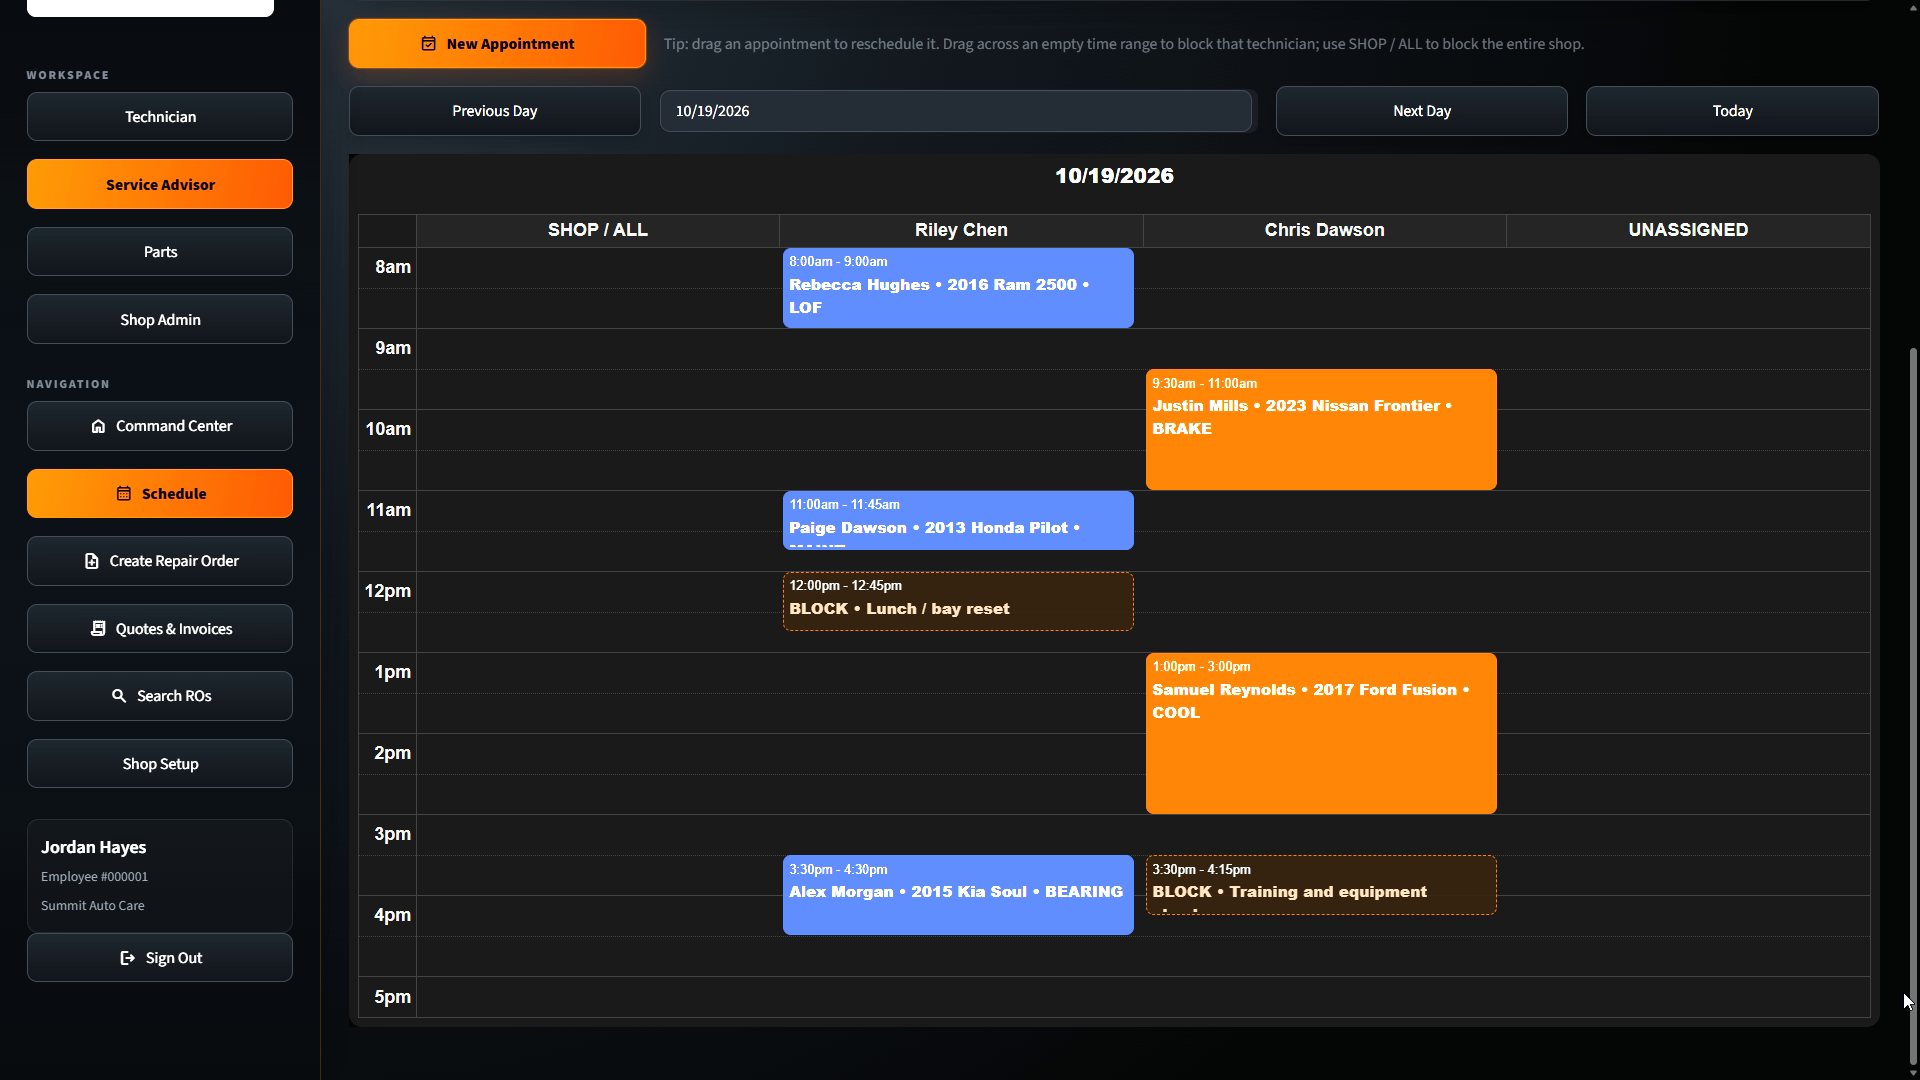Viewport: 1920px width, 1080px height.
Task: Click the magnifier icon on Search ROs
Action: click(119, 696)
